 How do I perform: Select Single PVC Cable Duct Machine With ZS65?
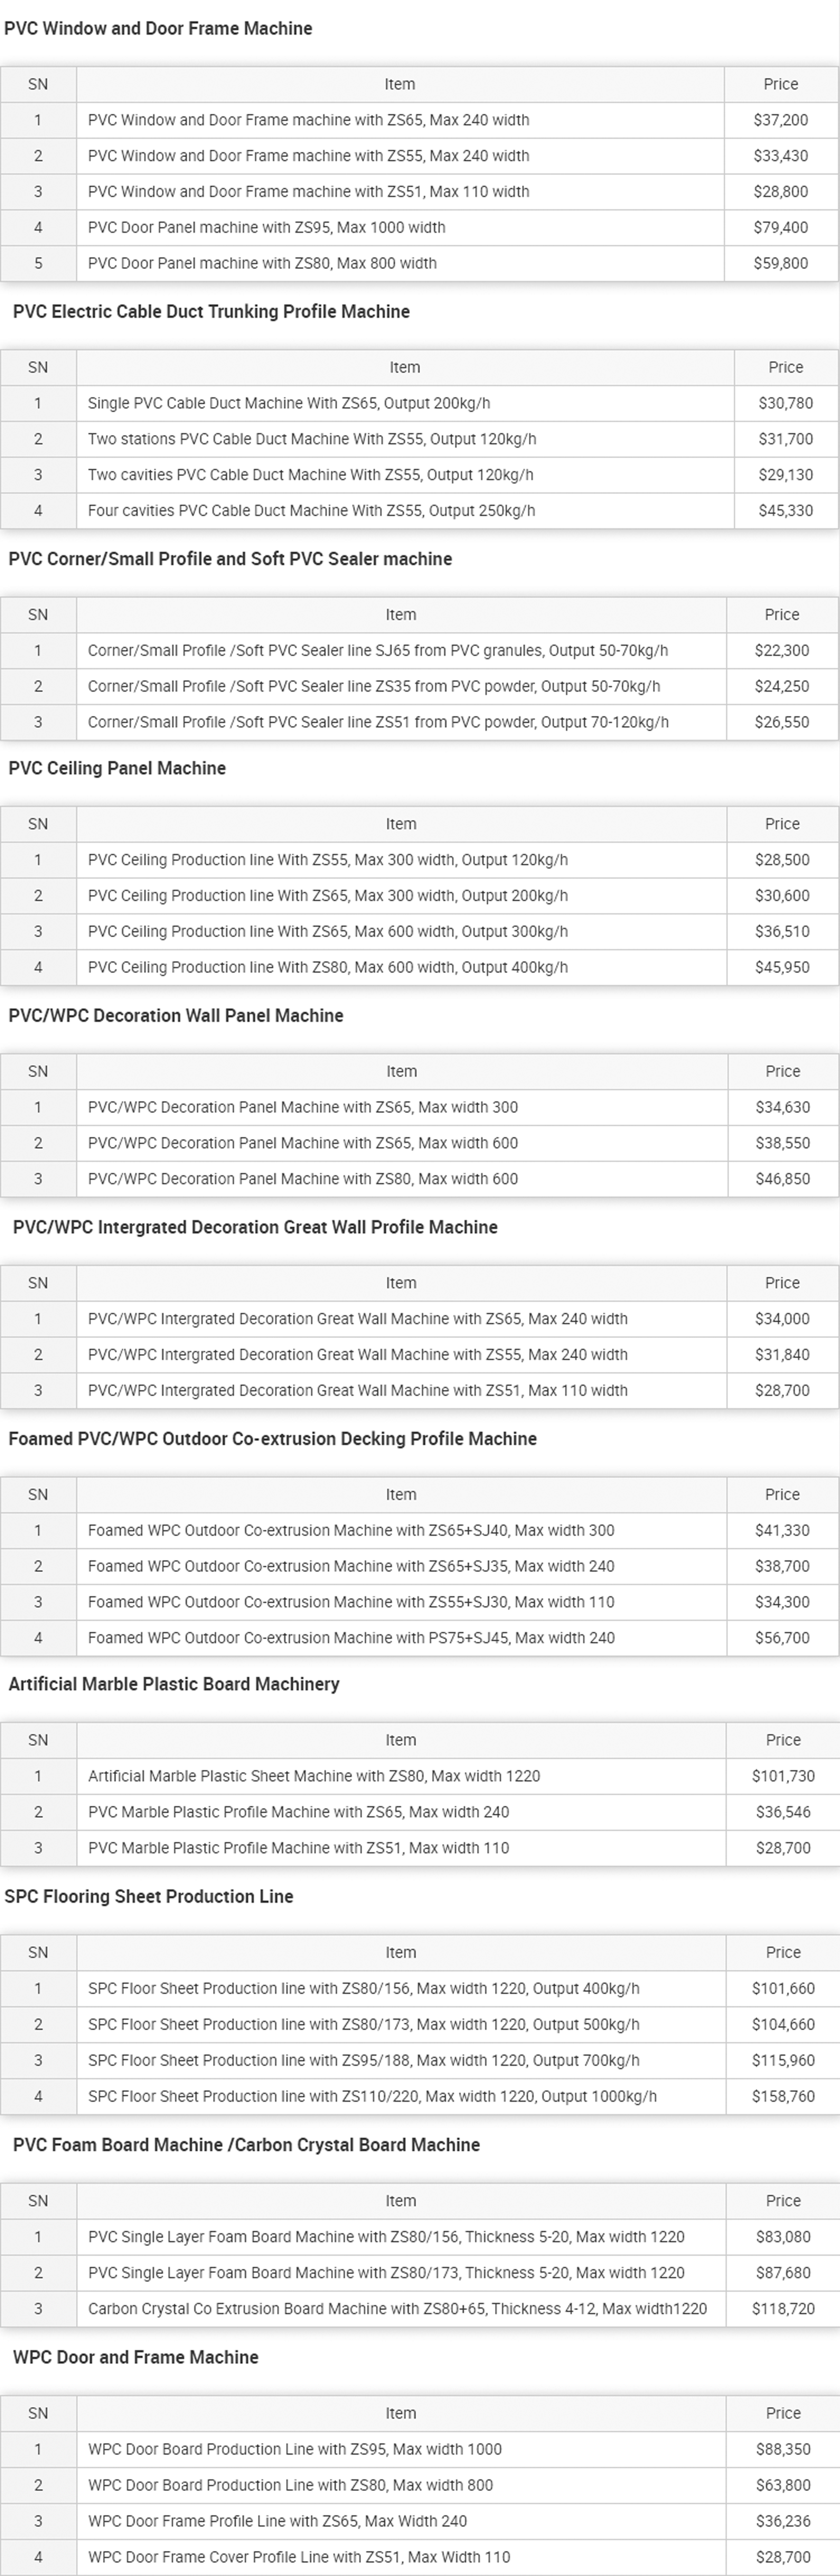288,403
